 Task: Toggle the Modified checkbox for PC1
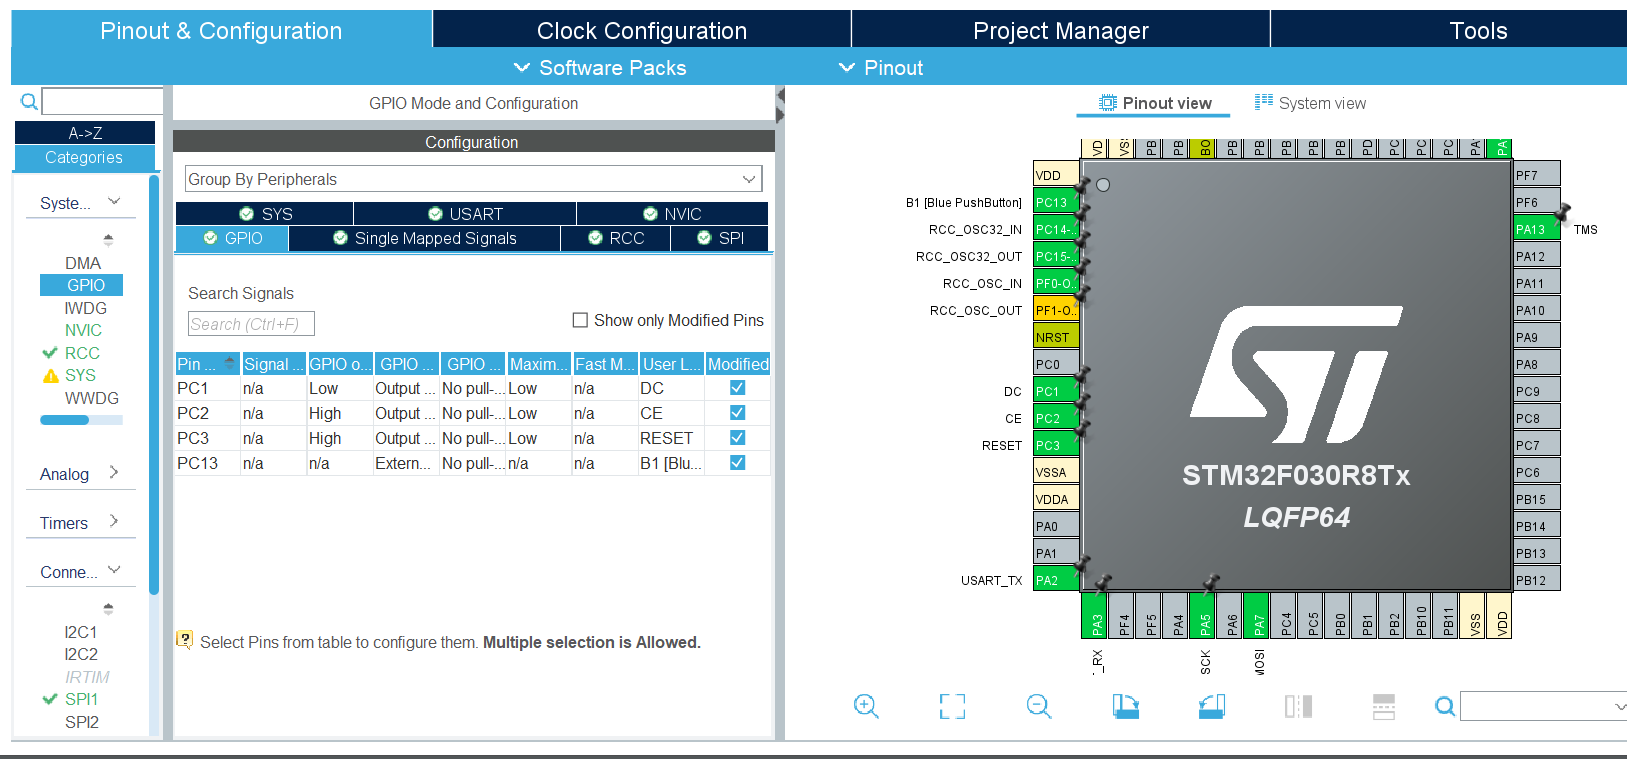(x=737, y=388)
